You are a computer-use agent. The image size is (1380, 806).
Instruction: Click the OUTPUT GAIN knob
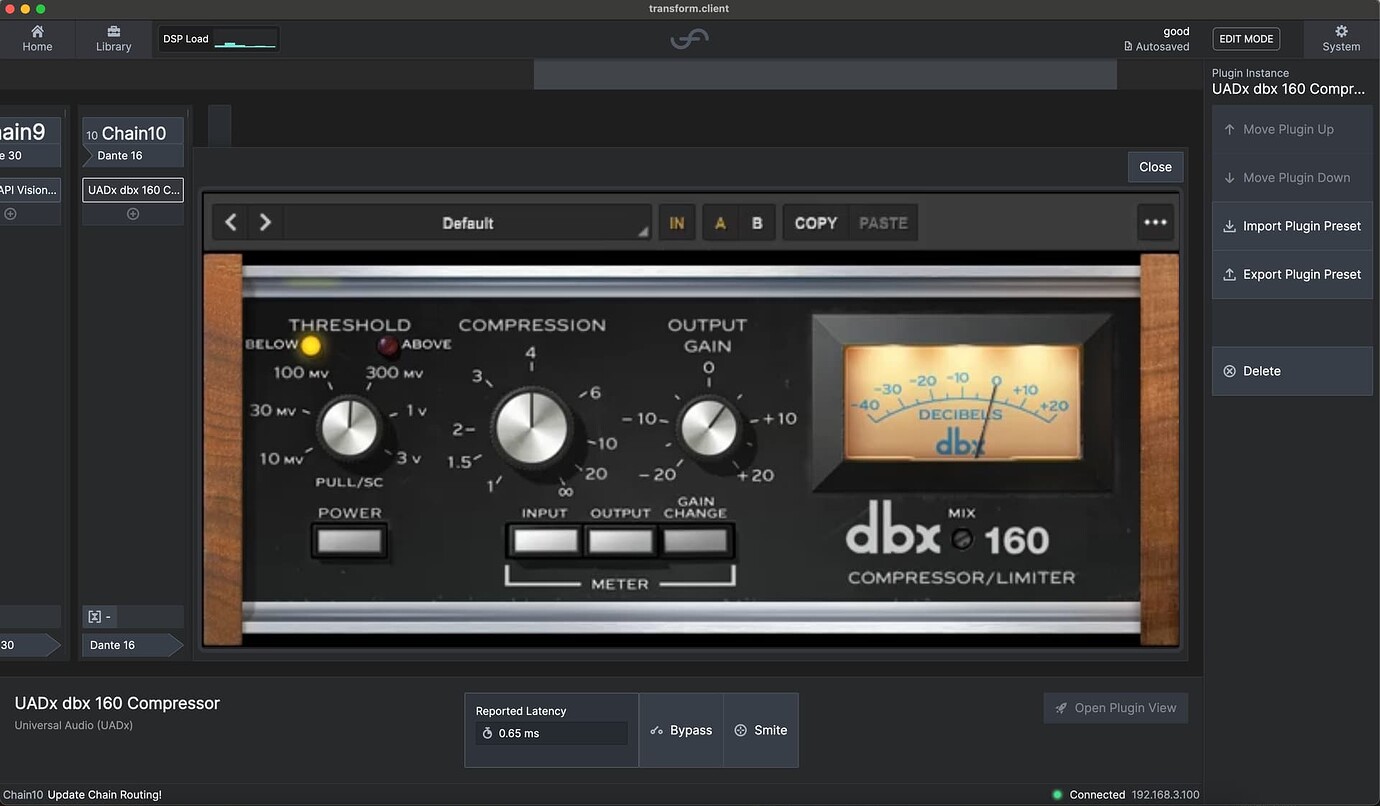pyautogui.click(x=708, y=427)
